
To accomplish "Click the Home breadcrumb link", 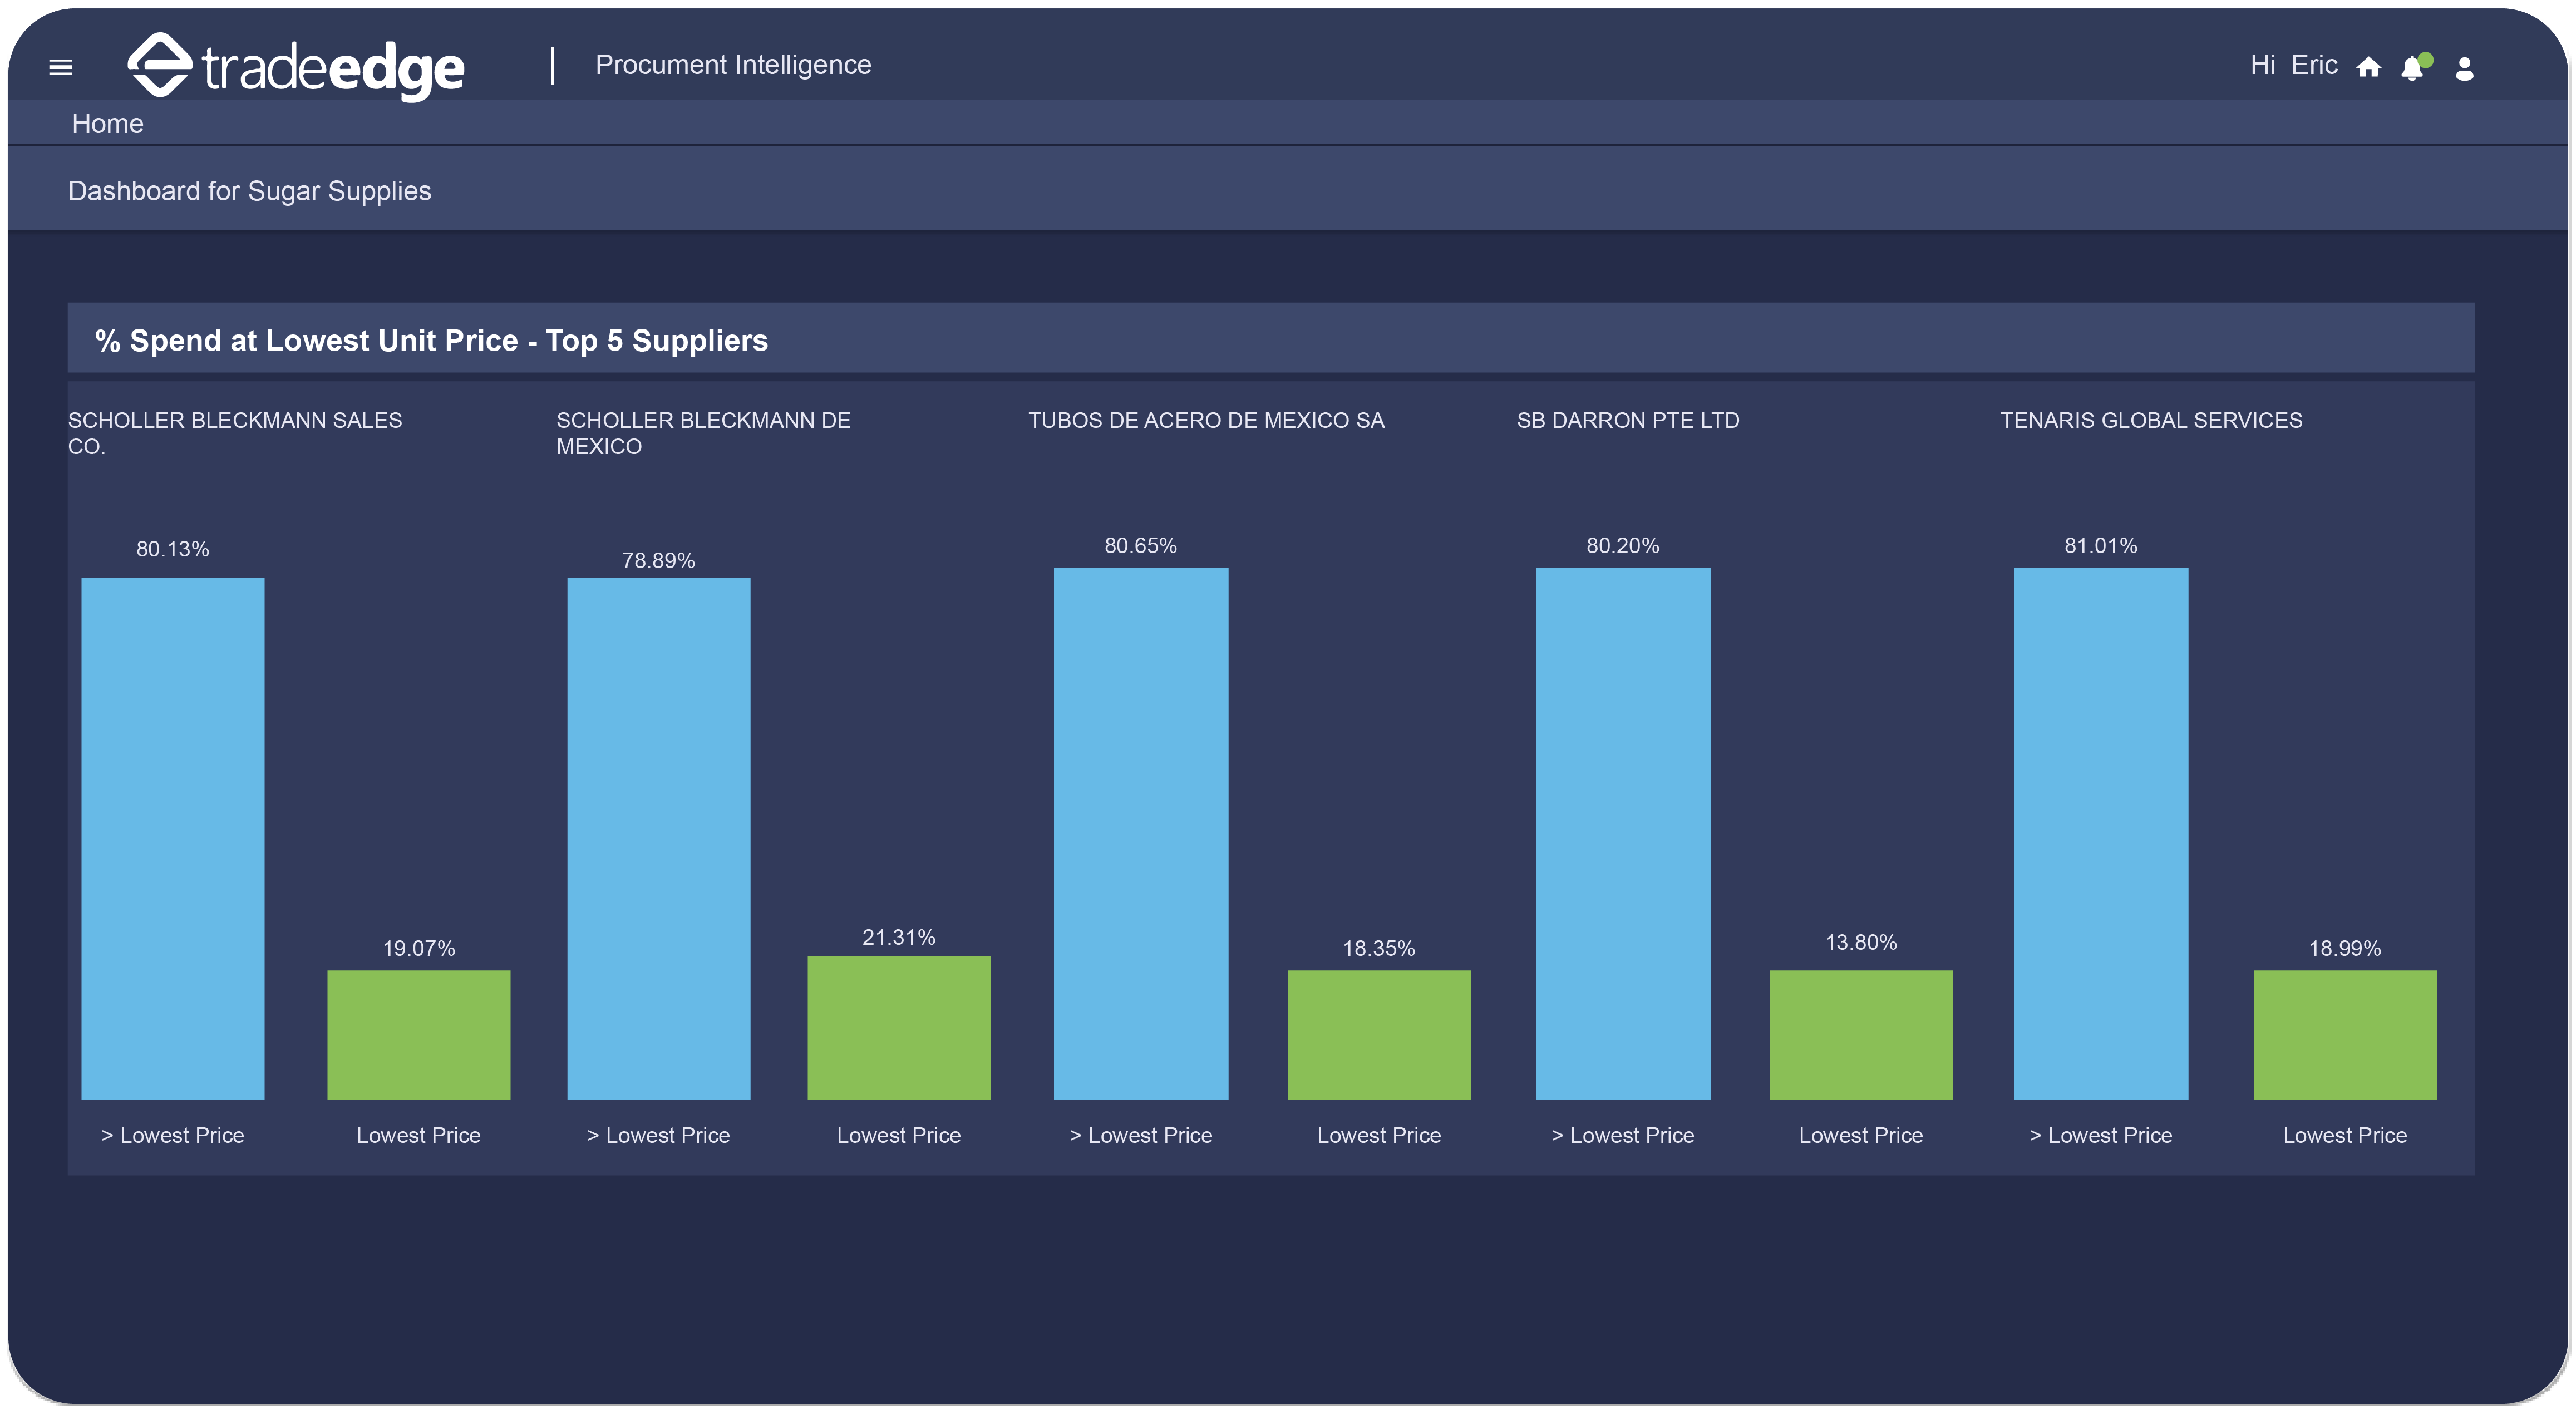I will click(107, 124).
